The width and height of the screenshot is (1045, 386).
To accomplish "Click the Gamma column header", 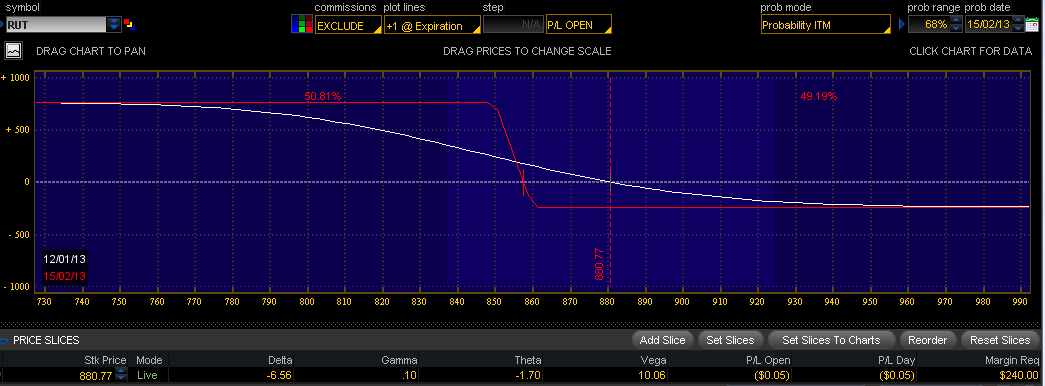I will (399, 359).
